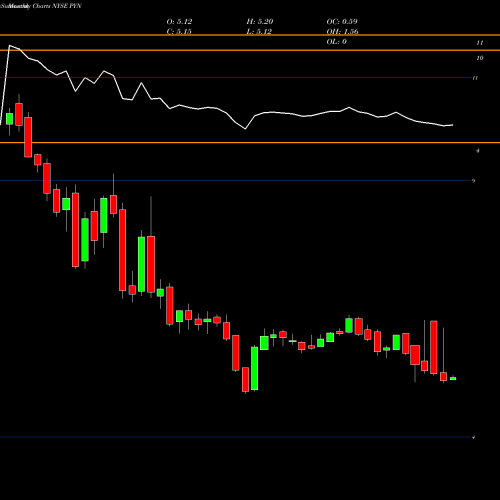Image resolution: width=500 pixels, height=500 pixels.
Task: Click the '10' price axis label
Action: (480, 58)
